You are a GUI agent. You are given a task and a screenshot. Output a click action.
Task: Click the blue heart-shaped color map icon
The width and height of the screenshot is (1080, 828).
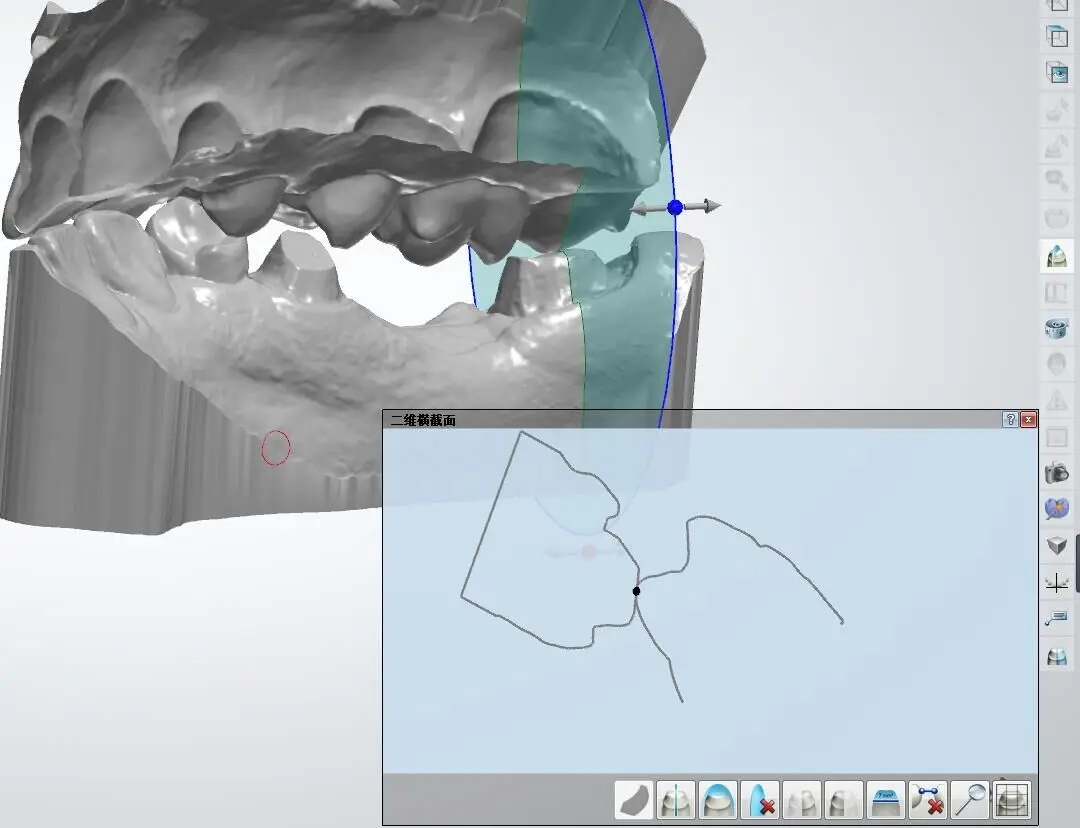pyautogui.click(x=1057, y=508)
